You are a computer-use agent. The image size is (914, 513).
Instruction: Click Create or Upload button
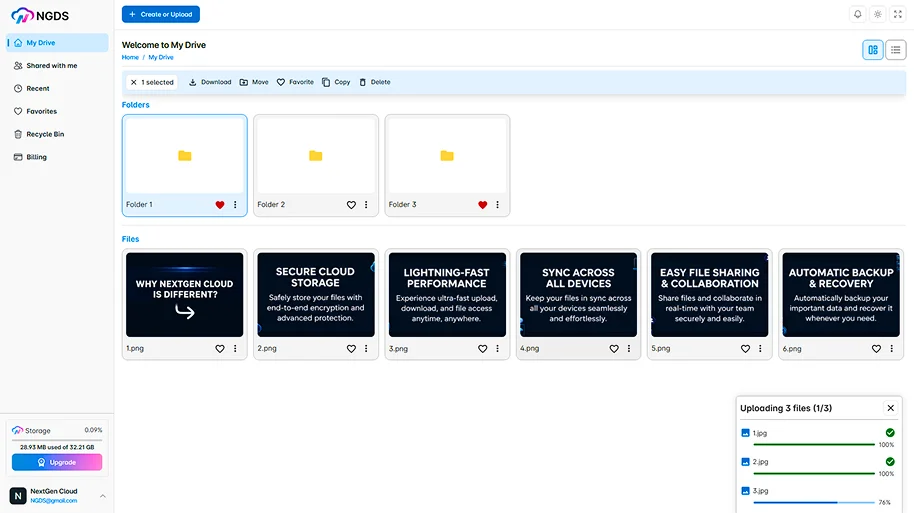pos(161,15)
